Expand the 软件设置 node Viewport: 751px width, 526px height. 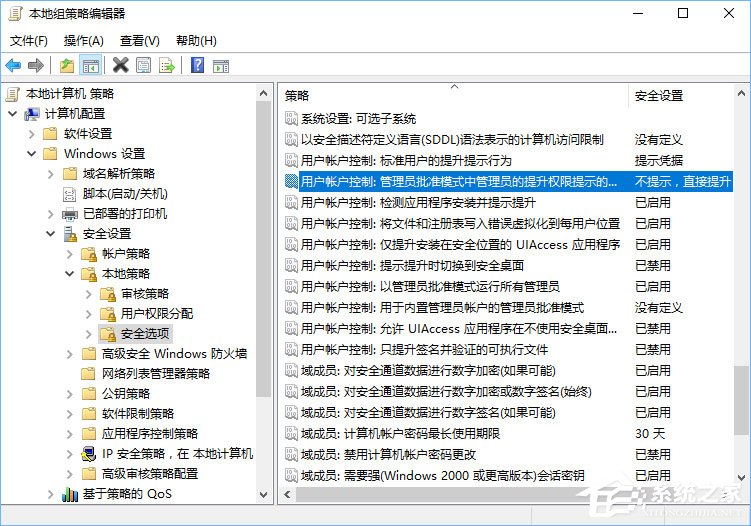coord(32,134)
